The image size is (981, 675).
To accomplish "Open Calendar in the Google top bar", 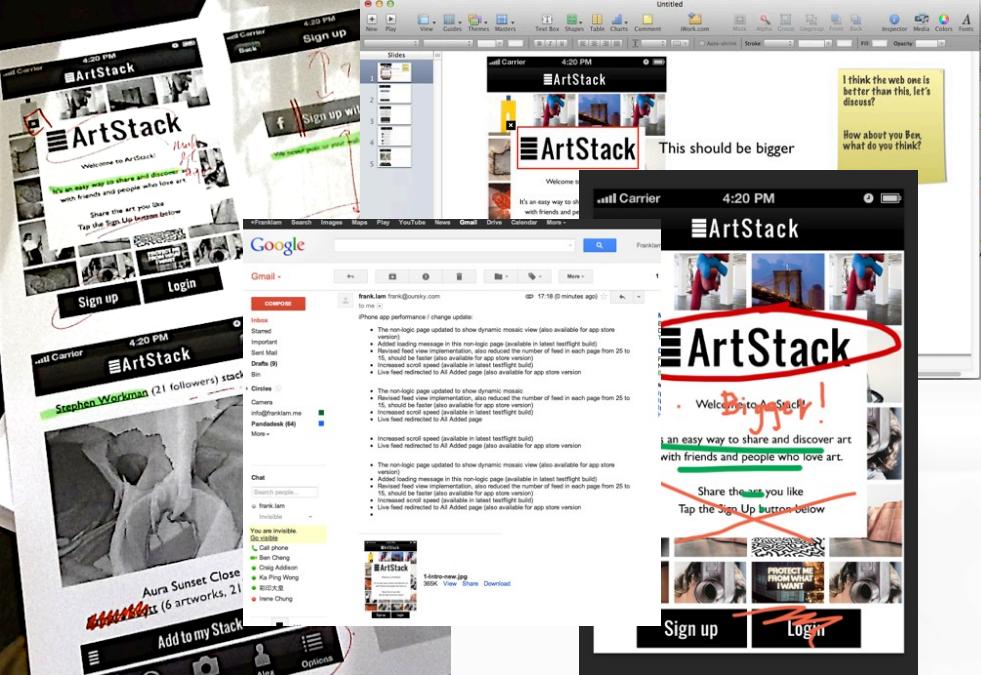I will pyautogui.click(x=524, y=223).
